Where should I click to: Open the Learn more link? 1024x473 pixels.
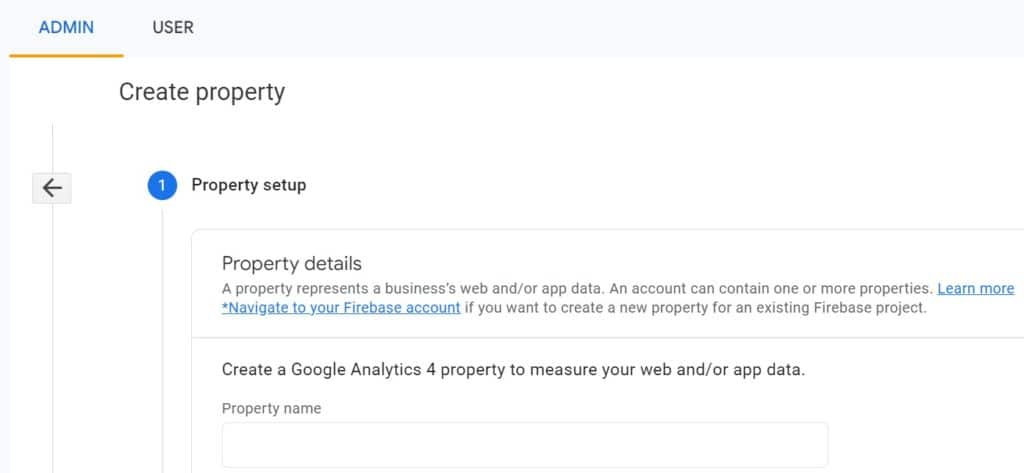pyautogui.click(x=976, y=288)
